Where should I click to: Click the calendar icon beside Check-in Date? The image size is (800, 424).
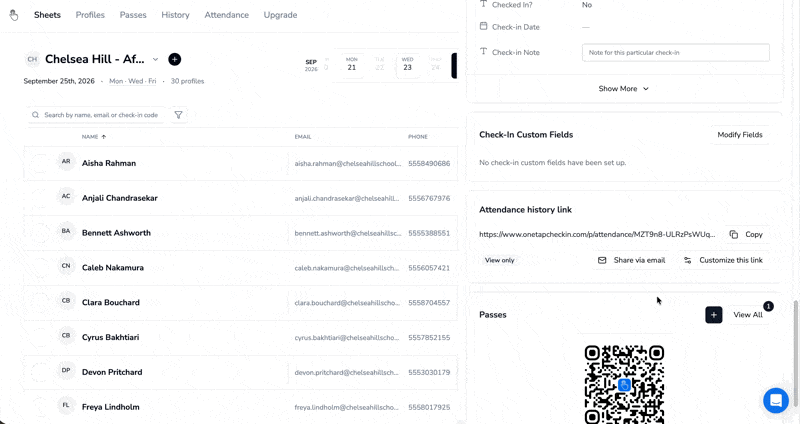pyautogui.click(x=483, y=26)
